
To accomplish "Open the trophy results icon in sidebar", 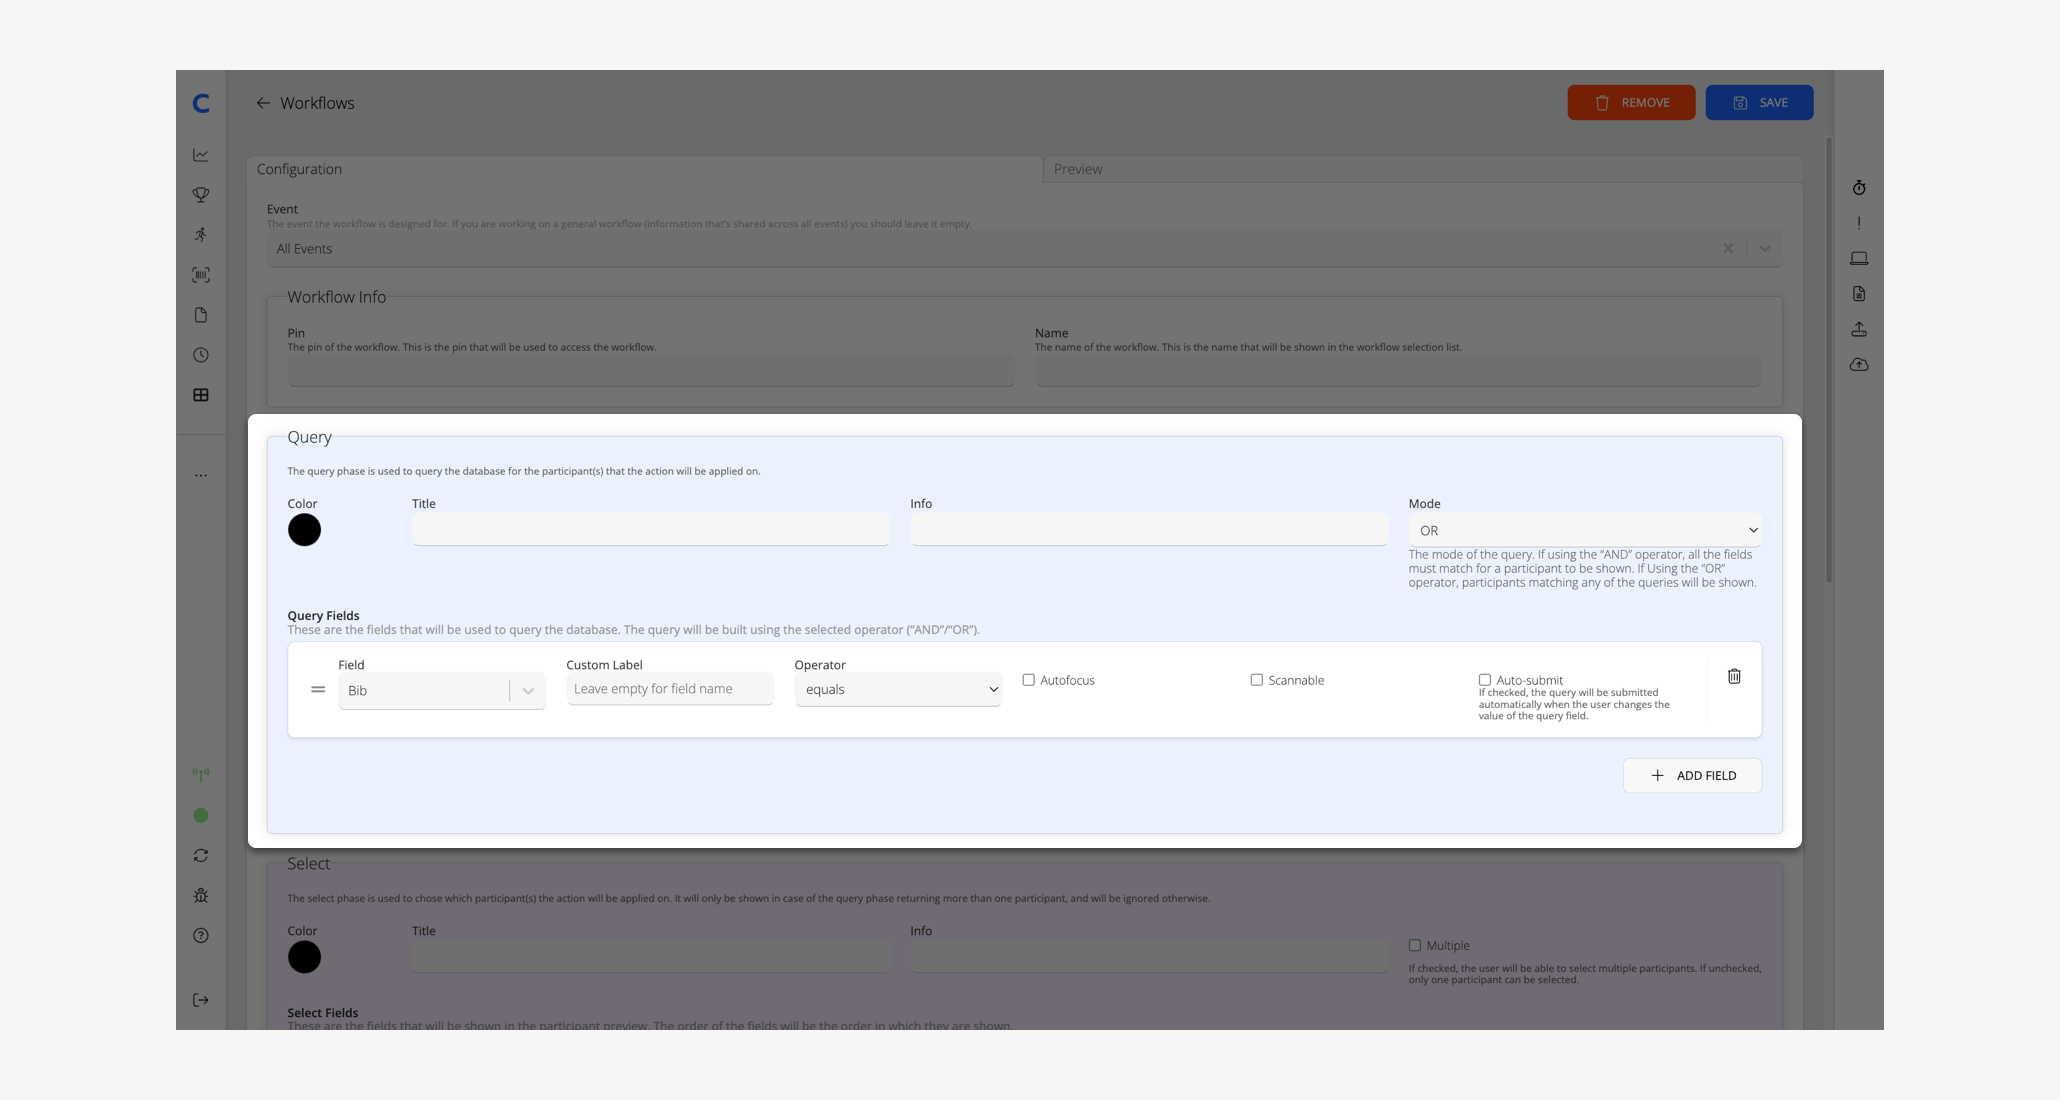I will [x=201, y=195].
